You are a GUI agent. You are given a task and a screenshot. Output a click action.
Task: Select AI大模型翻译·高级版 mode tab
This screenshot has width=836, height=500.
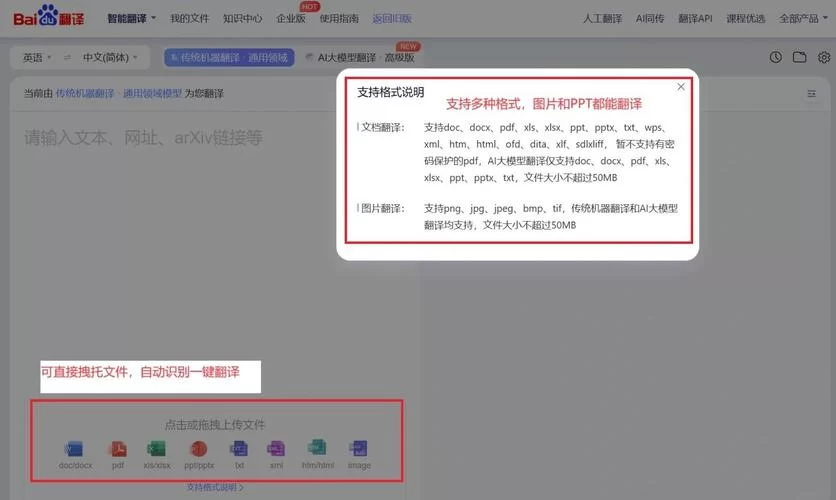point(360,57)
